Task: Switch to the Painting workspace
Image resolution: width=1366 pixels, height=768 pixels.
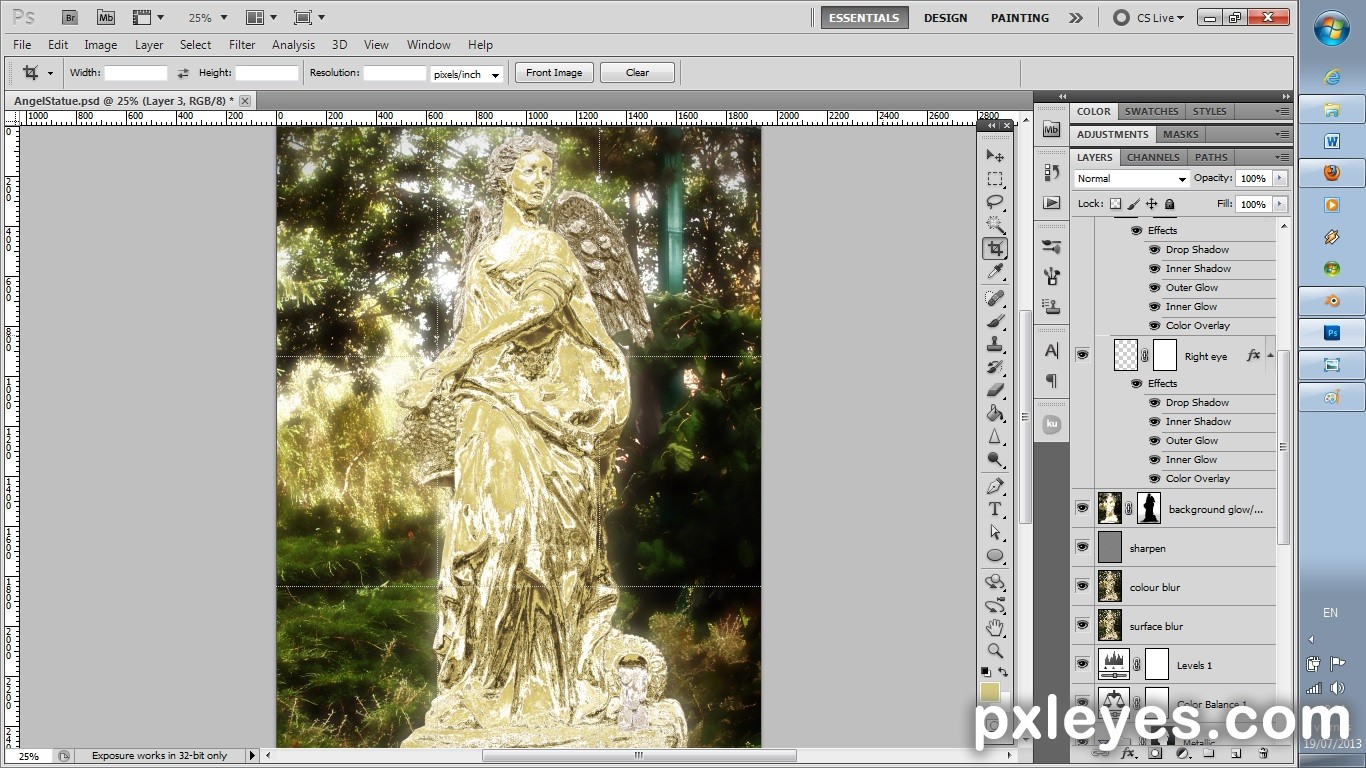Action: pos(1020,18)
